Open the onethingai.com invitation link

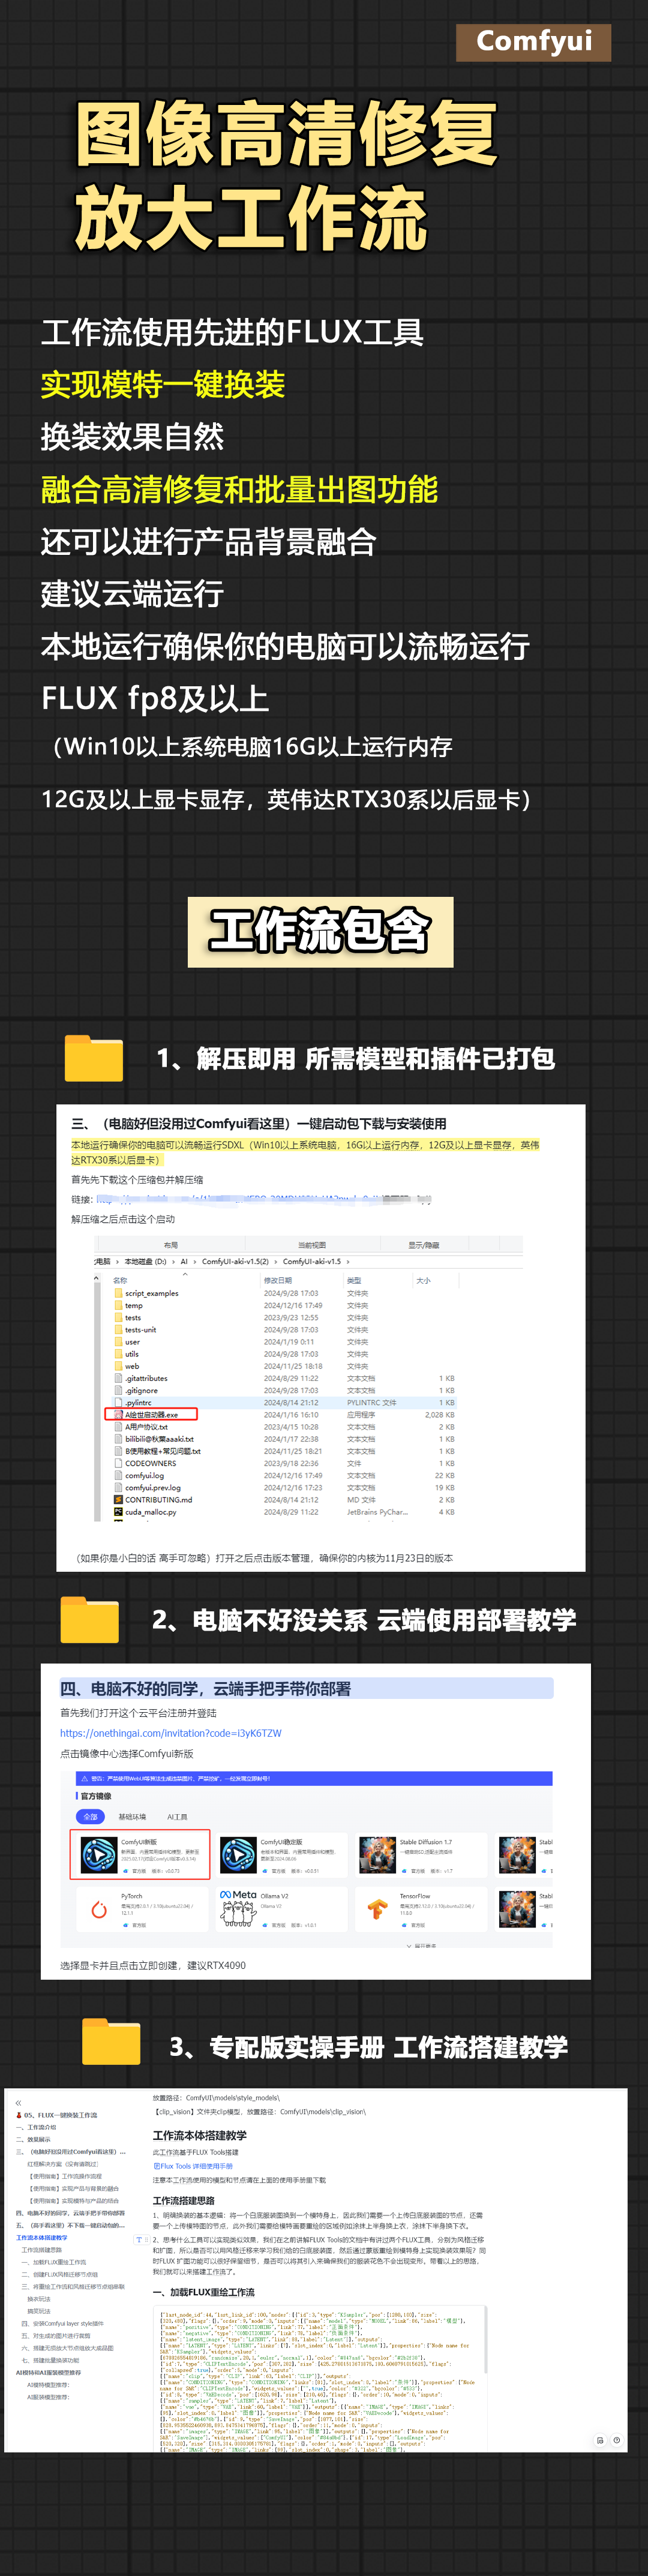[x=171, y=1733]
